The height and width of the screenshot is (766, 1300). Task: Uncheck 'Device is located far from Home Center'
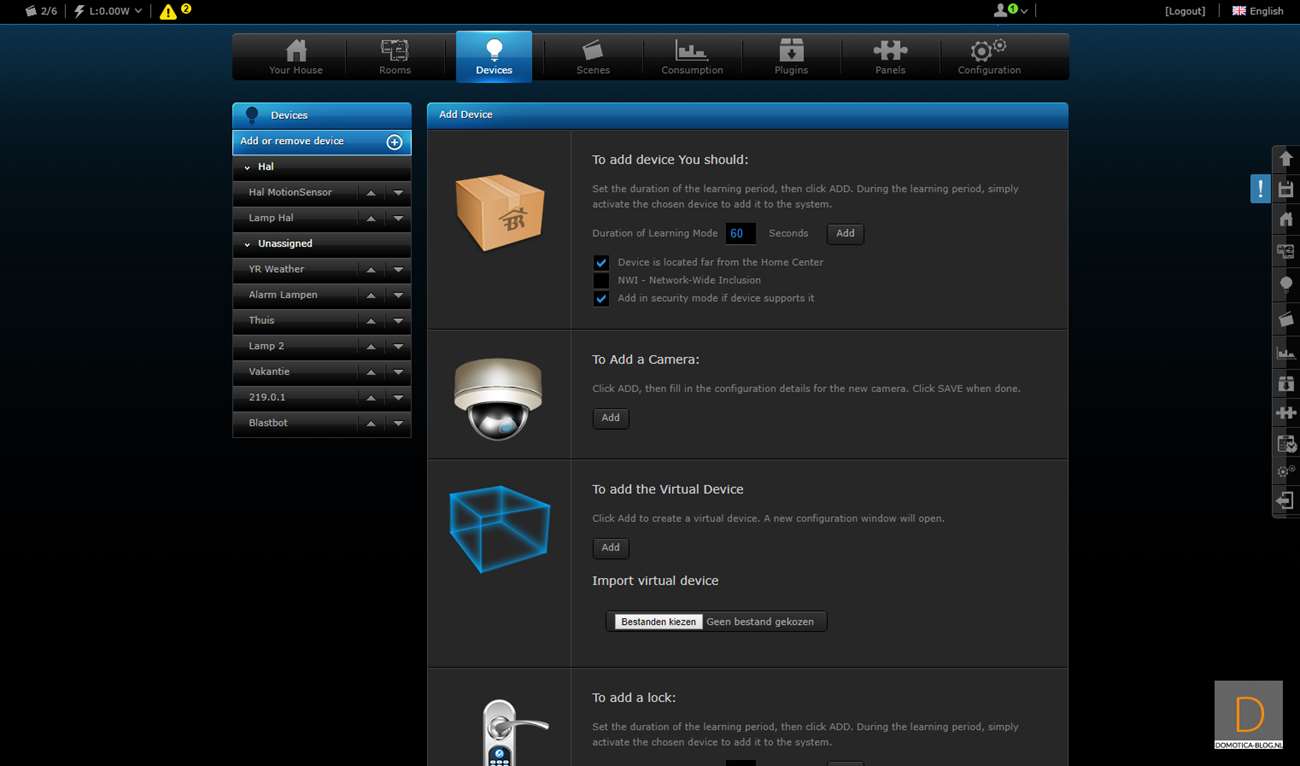click(x=601, y=263)
